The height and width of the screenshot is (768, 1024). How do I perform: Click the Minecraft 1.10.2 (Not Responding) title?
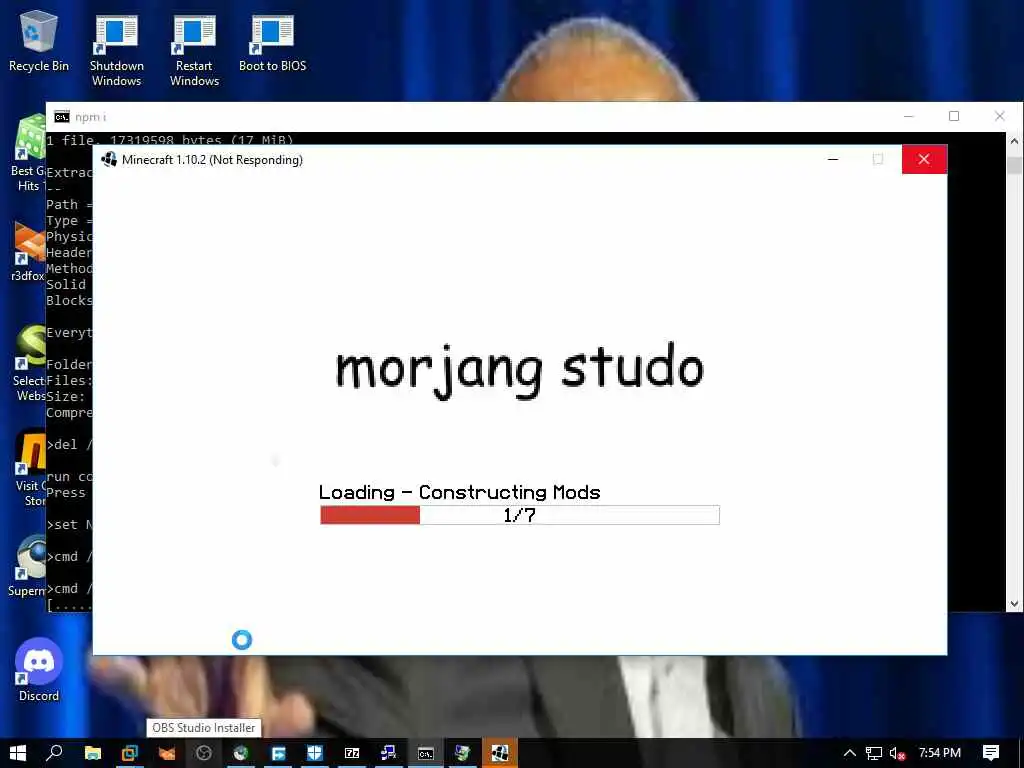click(212, 160)
